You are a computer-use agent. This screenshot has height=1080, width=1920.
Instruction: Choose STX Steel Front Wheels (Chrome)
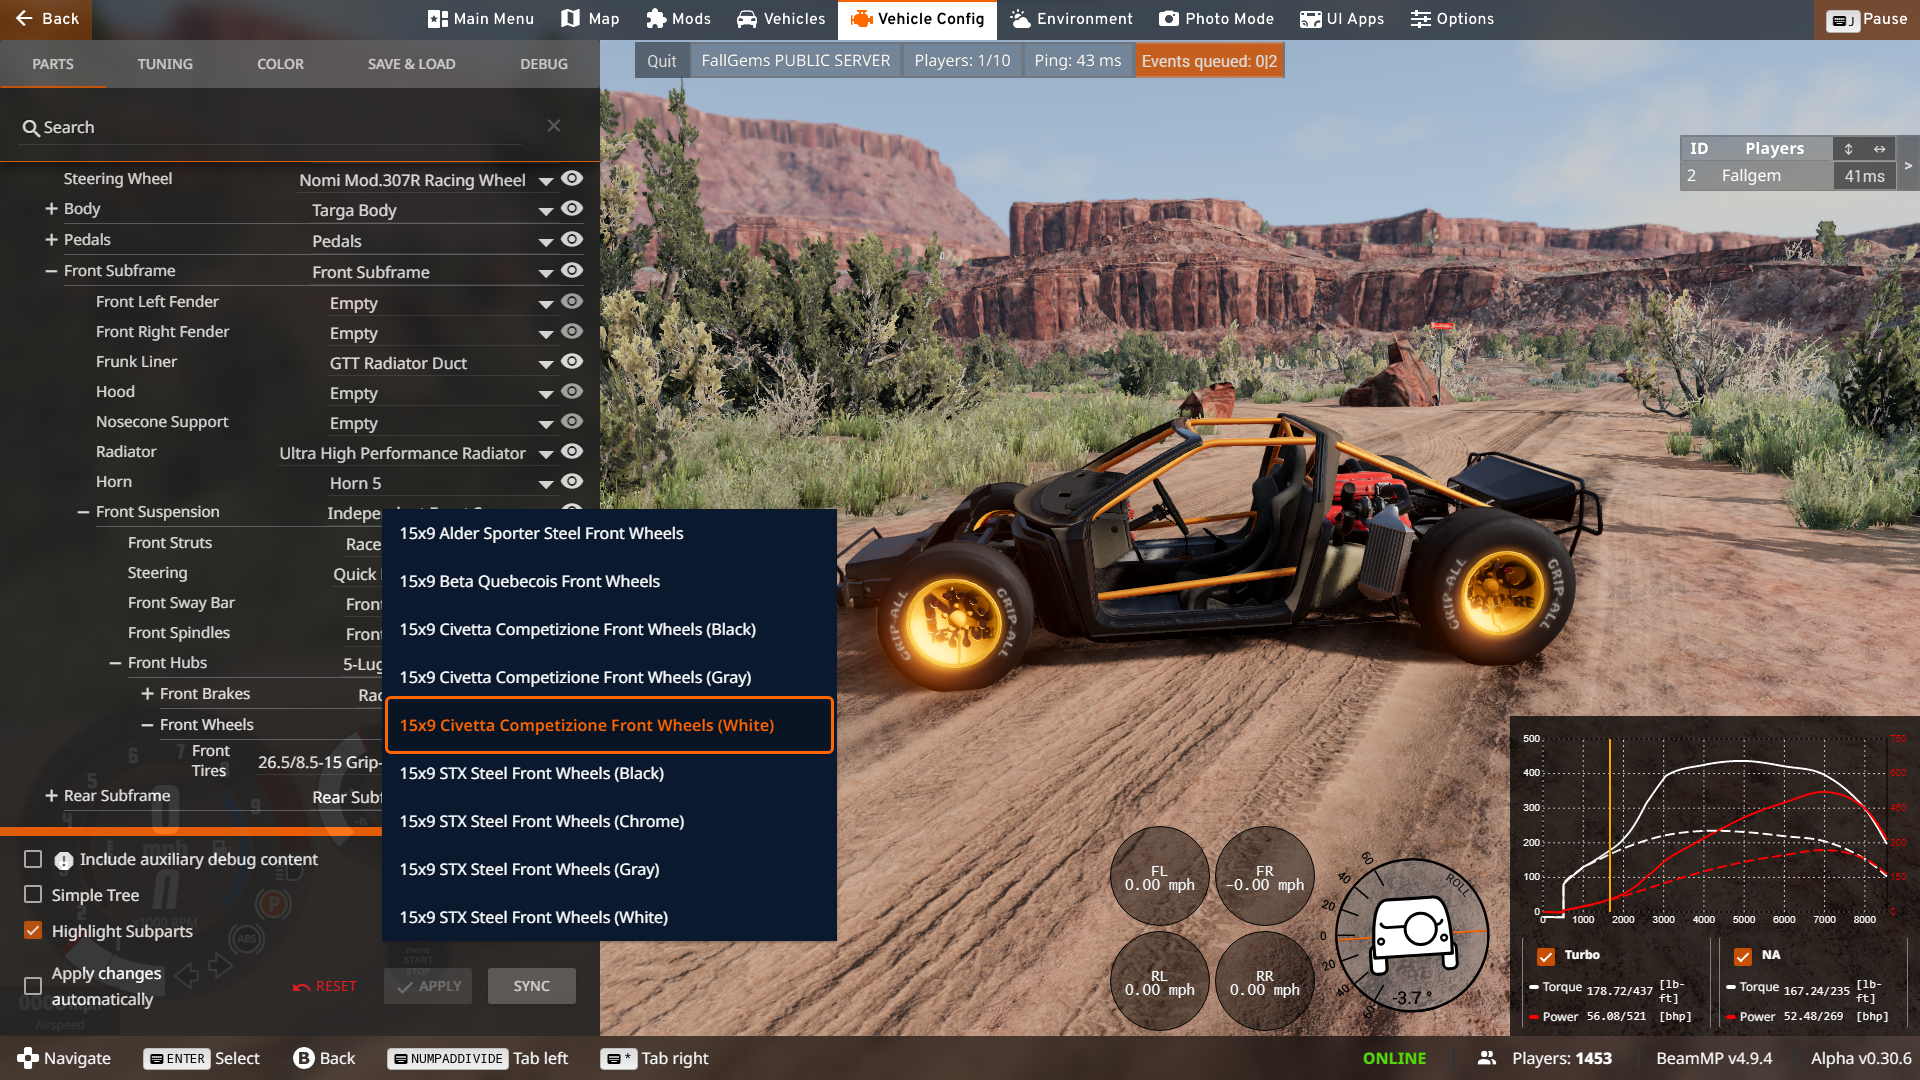(609, 821)
